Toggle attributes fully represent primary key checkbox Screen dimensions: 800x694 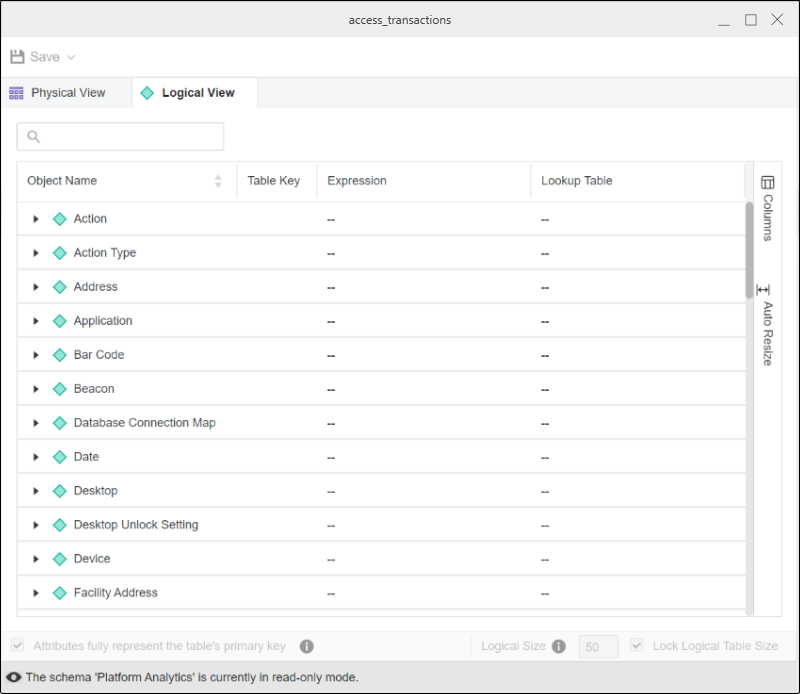tap(18, 646)
